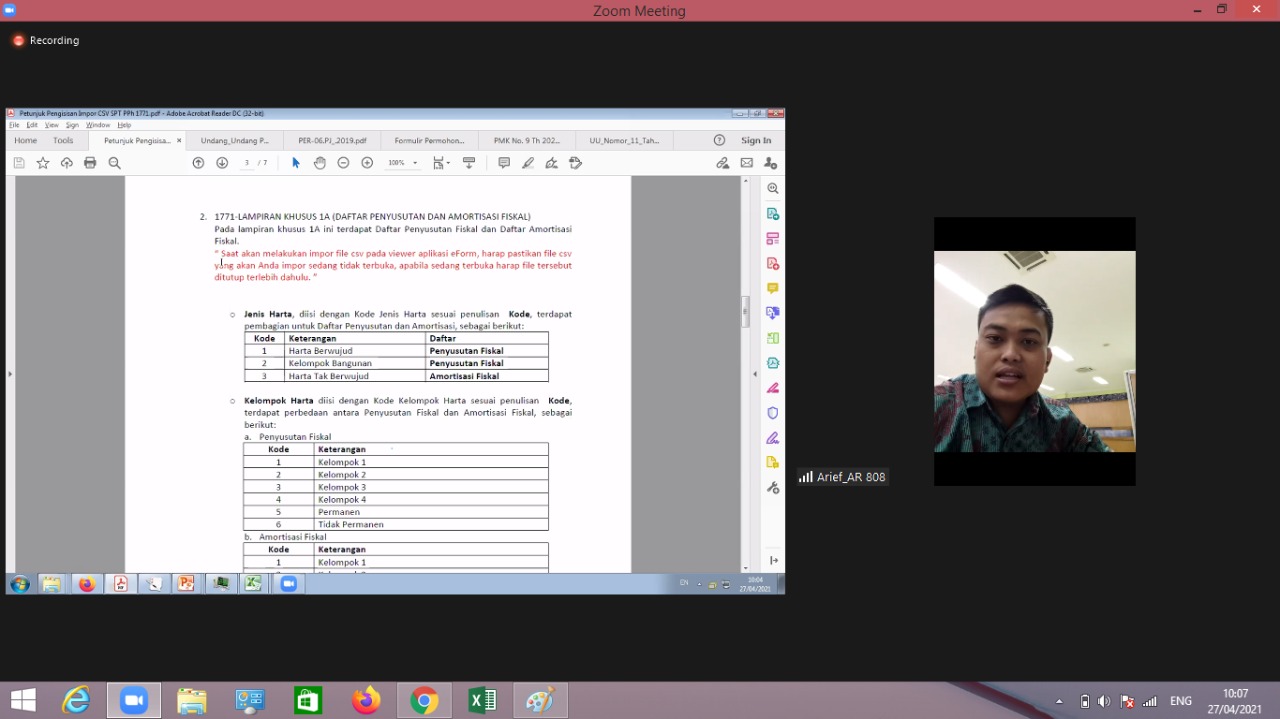1280x719 pixels.
Task: Select the hand pan tool
Action: click(320, 163)
